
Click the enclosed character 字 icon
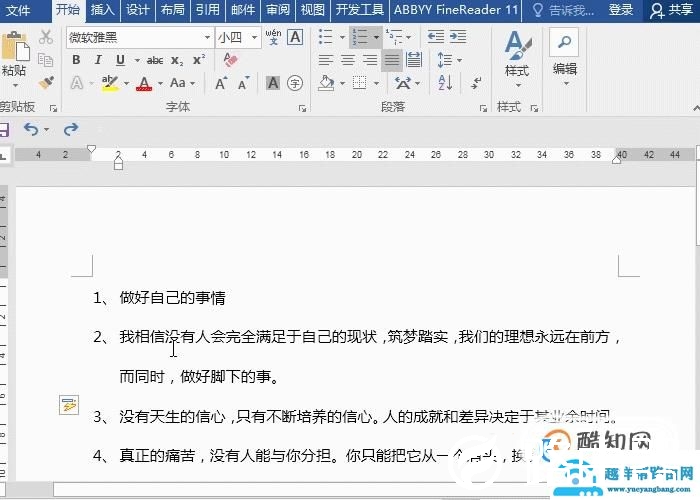[295, 83]
